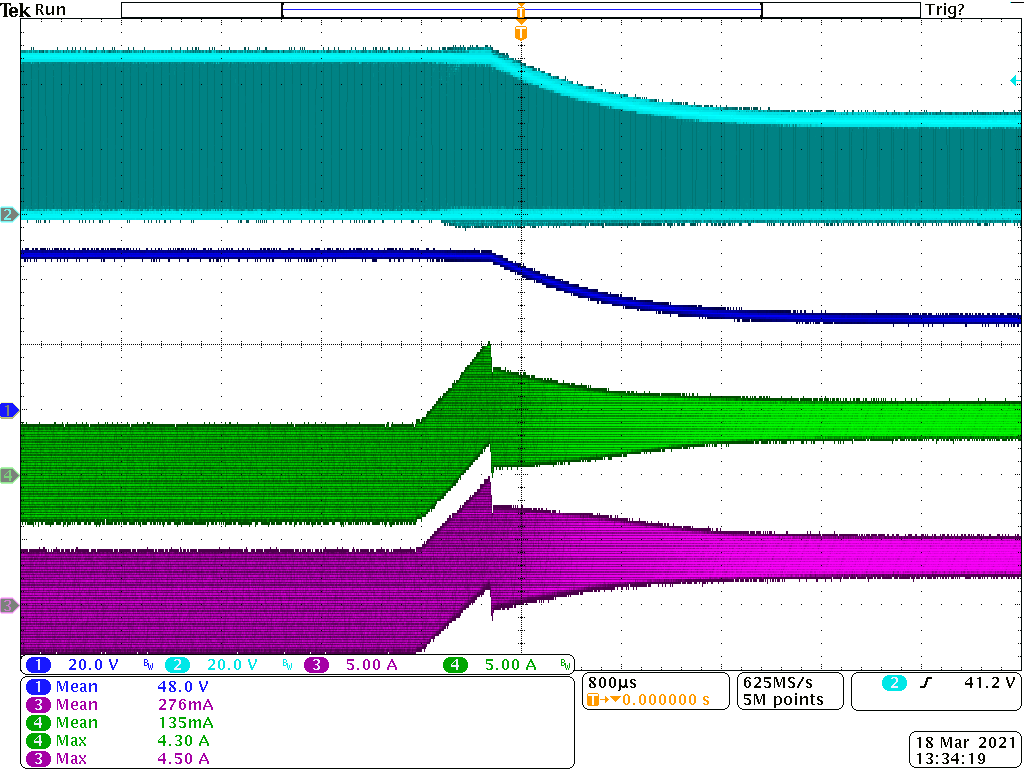Click the cyan trigger level arrow on right edge
Viewport: 1024px width, 772px height.
coord(1016,80)
